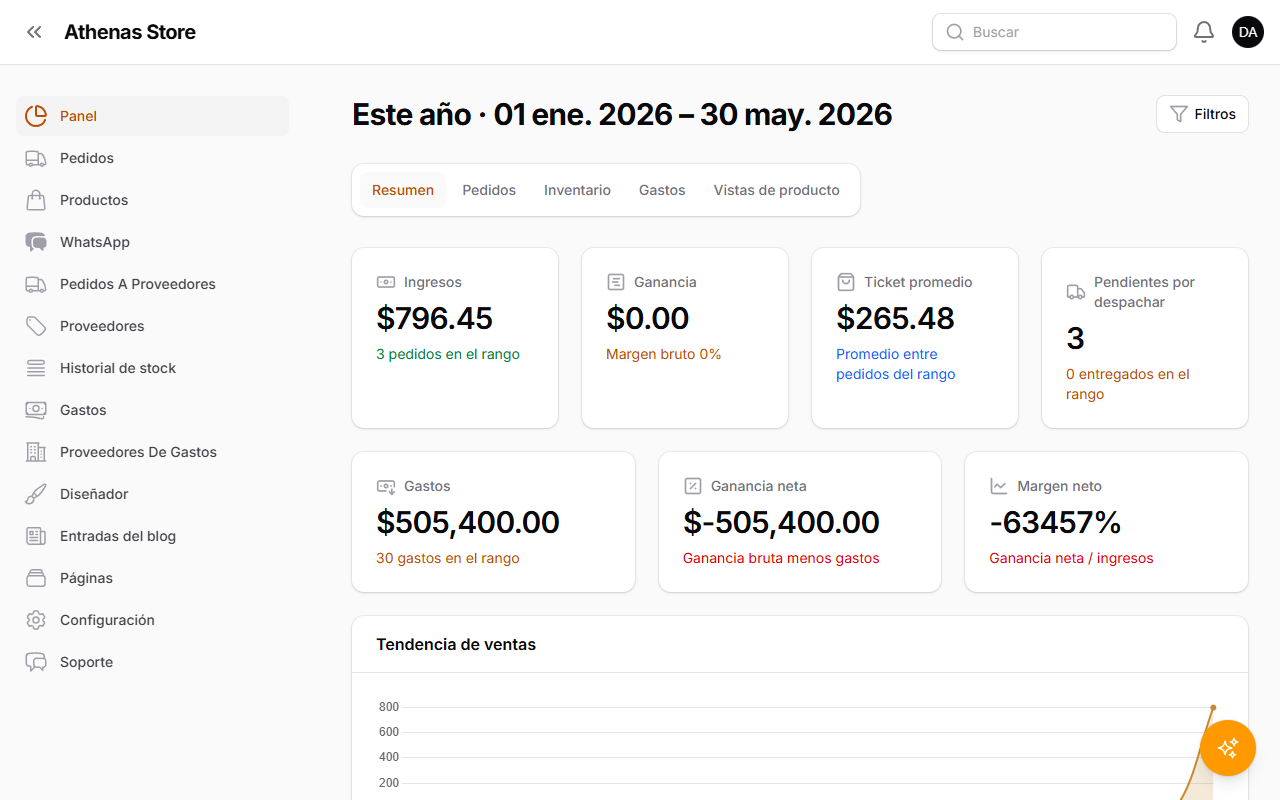Screen dimensions: 1280x800
Task: Switch to the Gastos tab
Action: tap(662, 190)
